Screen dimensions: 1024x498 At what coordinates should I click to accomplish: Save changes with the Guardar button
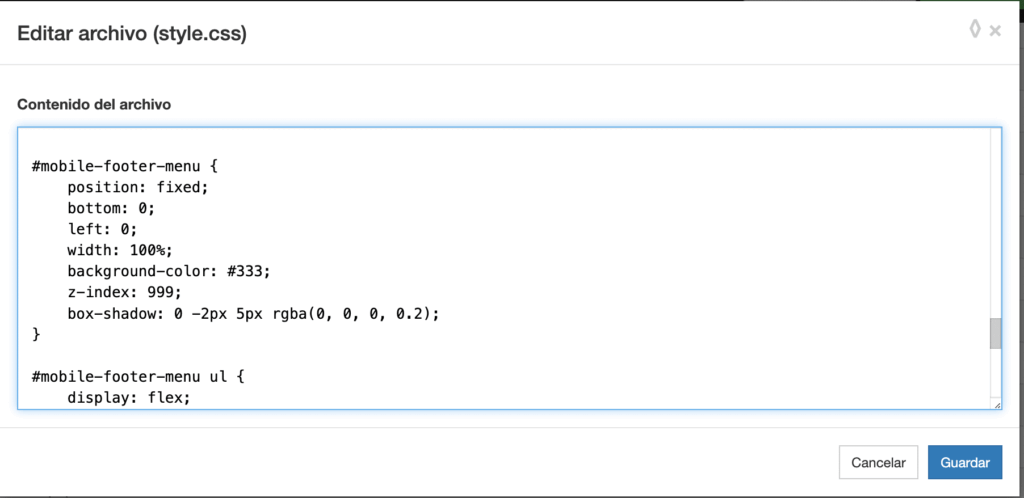pyautogui.click(x=965, y=462)
